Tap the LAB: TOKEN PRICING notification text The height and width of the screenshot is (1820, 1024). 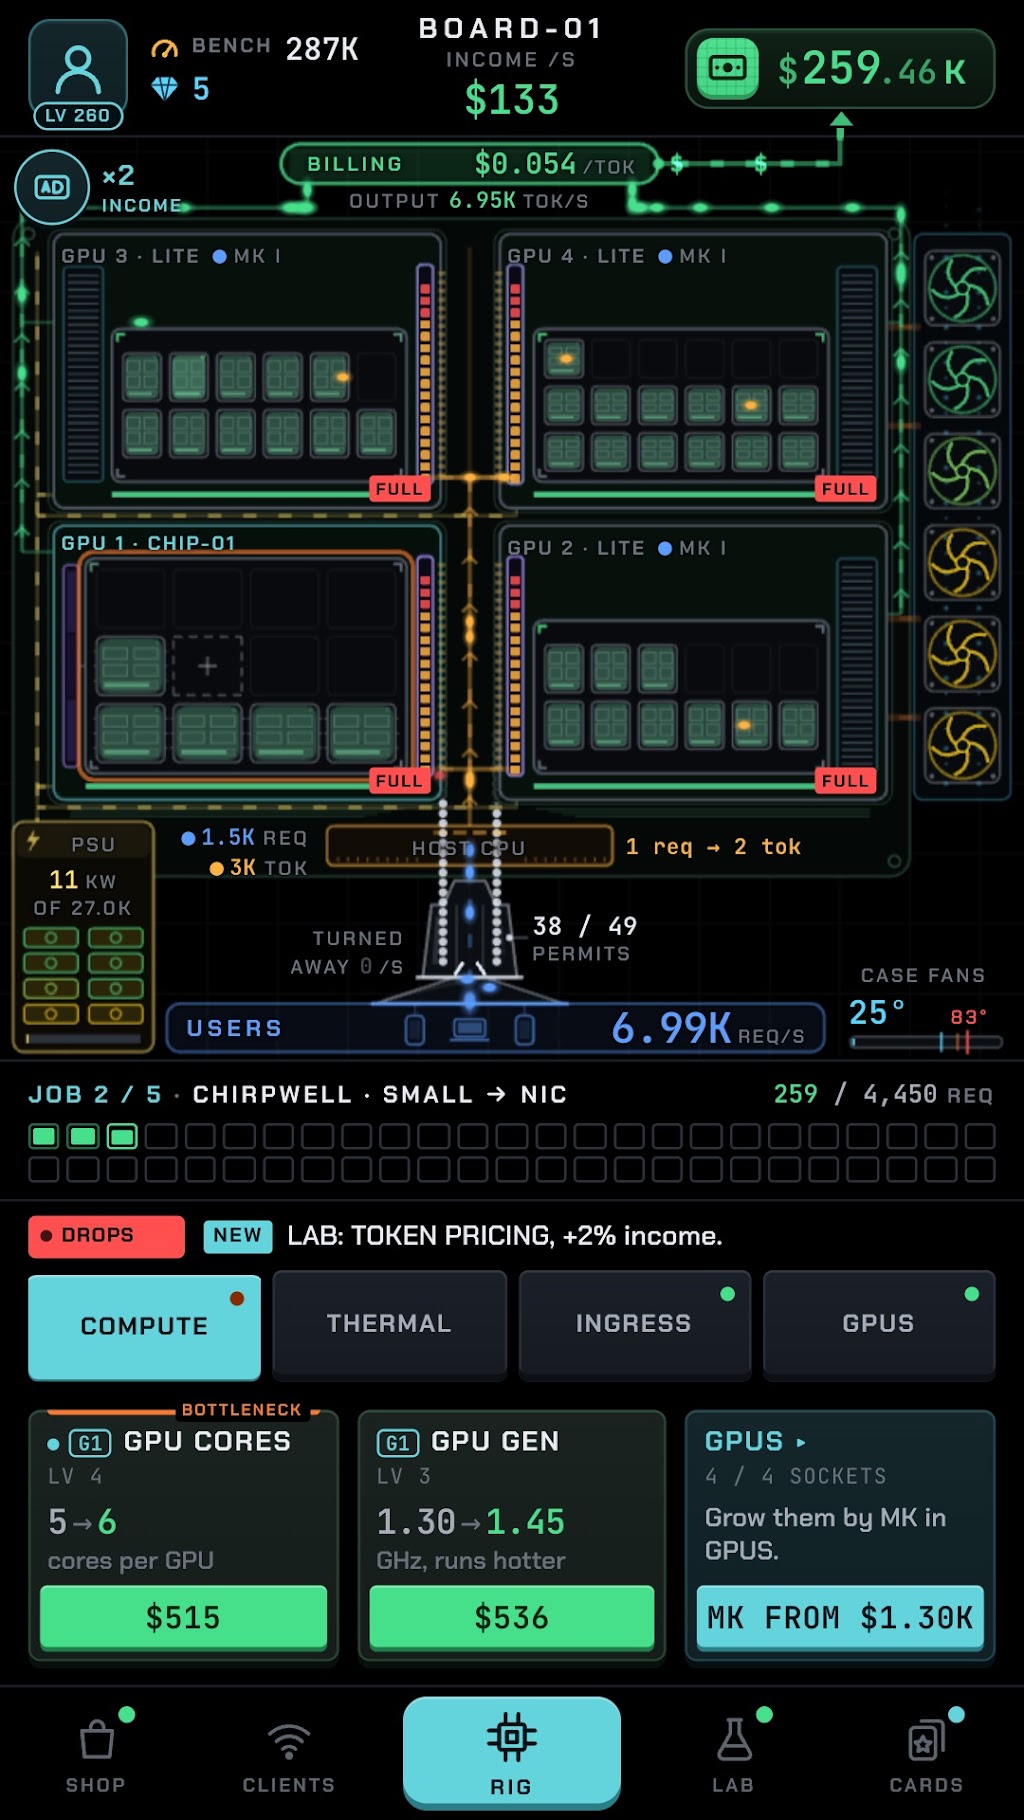[505, 1236]
